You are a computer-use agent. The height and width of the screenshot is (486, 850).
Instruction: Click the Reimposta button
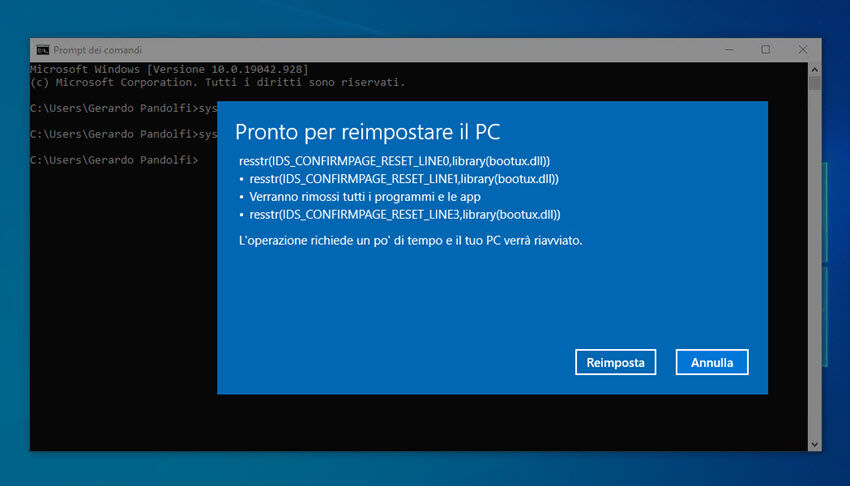pyautogui.click(x=615, y=362)
